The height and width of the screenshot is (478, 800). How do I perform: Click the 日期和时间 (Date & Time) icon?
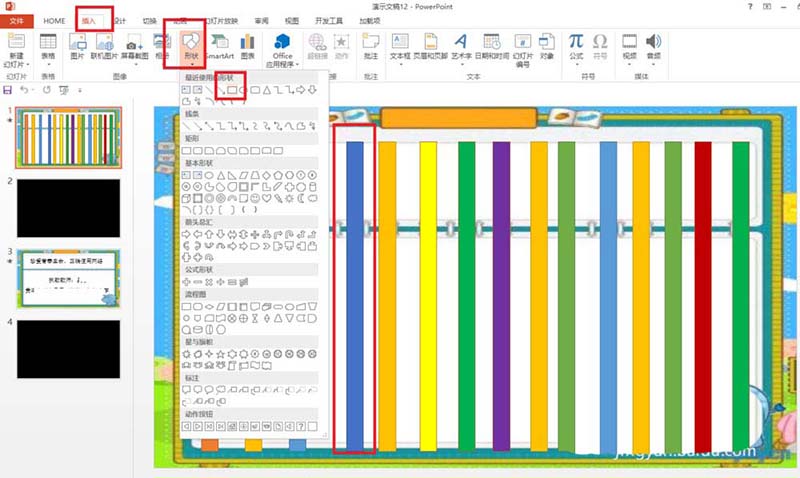point(492,46)
